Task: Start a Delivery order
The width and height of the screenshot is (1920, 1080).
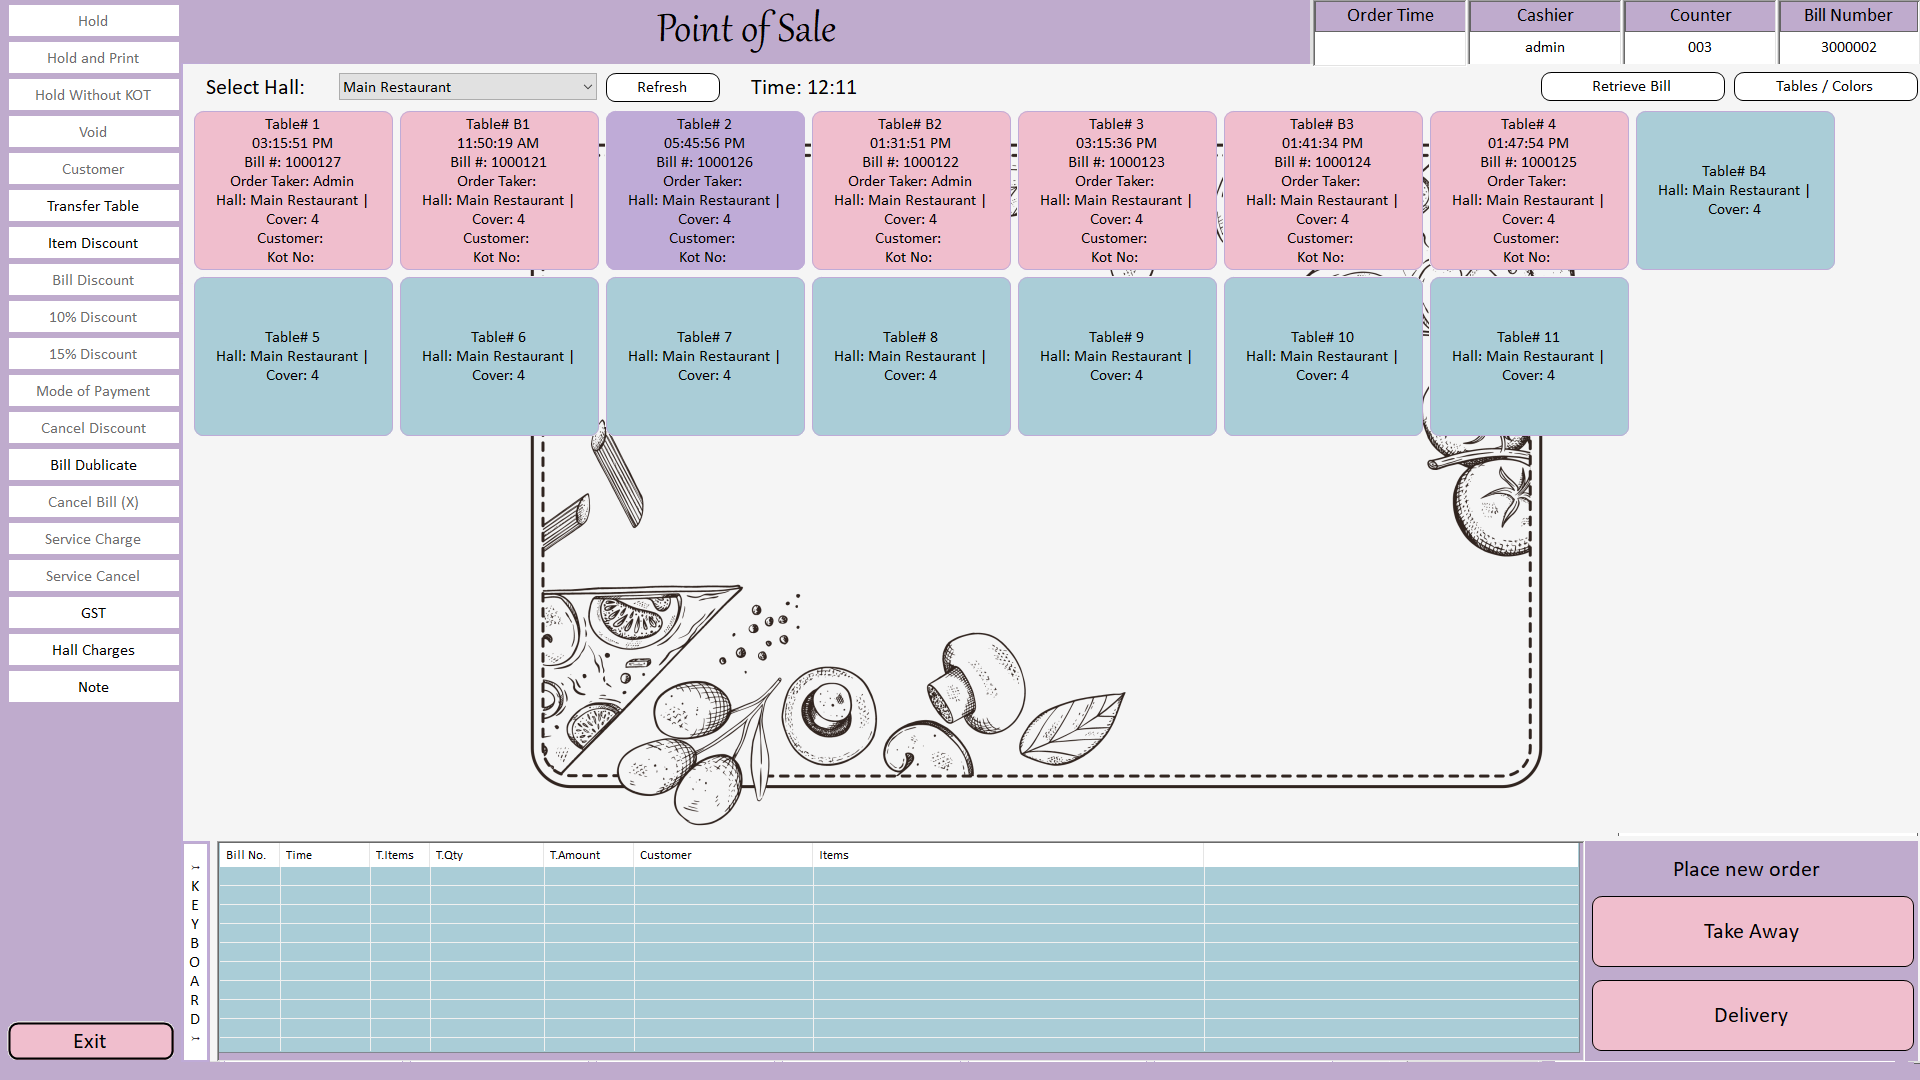Action: click(1752, 1015)
